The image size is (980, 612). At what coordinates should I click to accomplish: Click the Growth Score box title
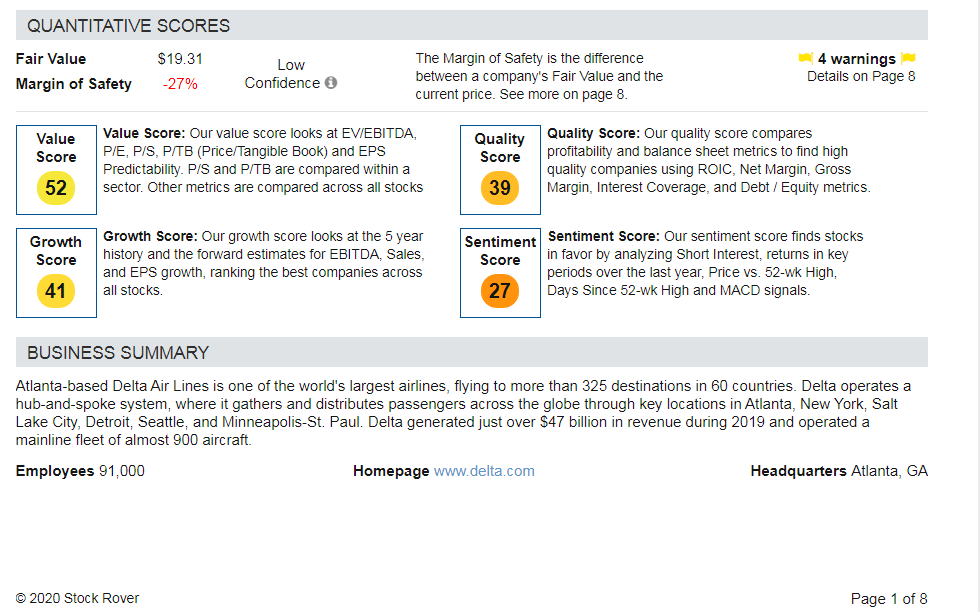point(56,251)
